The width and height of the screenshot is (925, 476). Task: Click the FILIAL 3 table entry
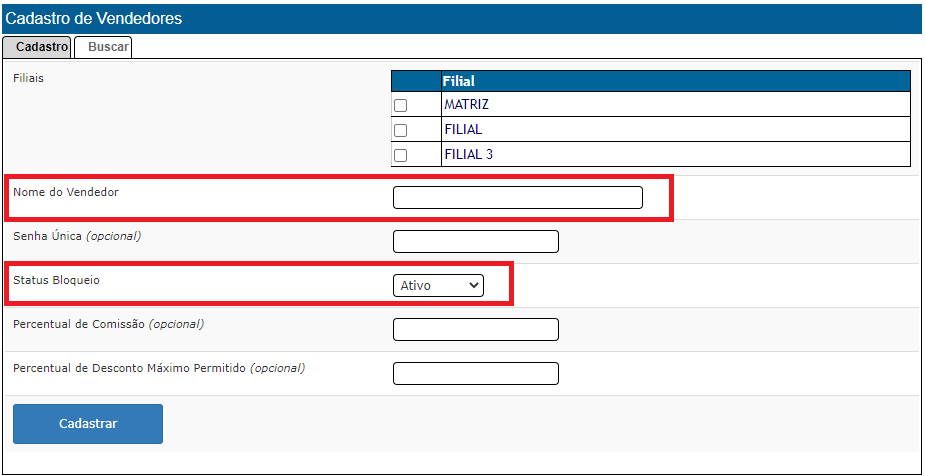(x=468, y=155)
